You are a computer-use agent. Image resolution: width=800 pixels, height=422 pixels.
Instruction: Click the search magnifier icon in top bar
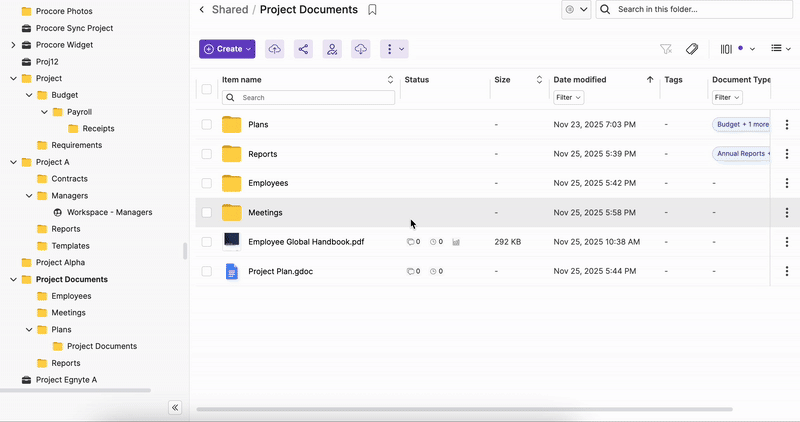click(605, 9)
